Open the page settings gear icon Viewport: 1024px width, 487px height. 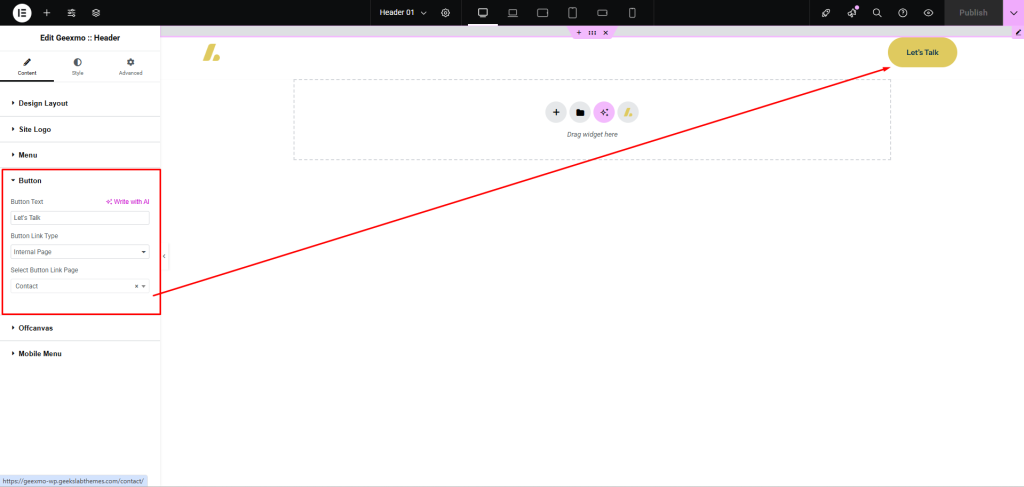tap(445, 13)
